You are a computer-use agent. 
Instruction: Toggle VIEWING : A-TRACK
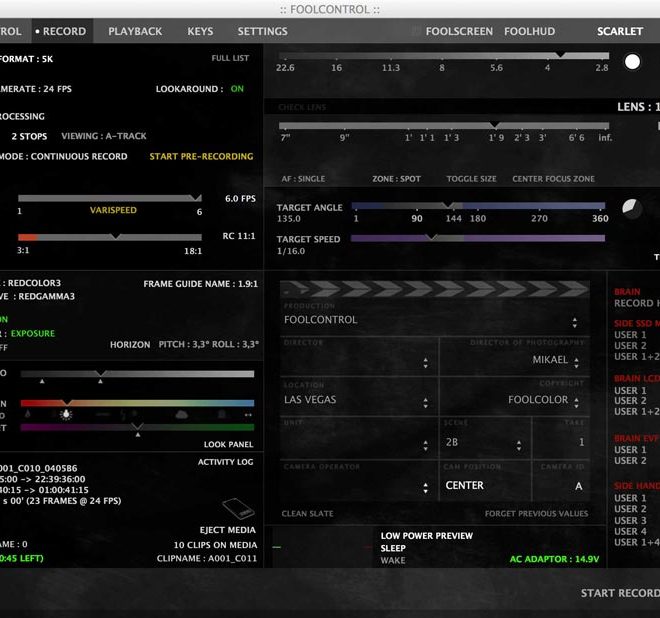point(104,136)
